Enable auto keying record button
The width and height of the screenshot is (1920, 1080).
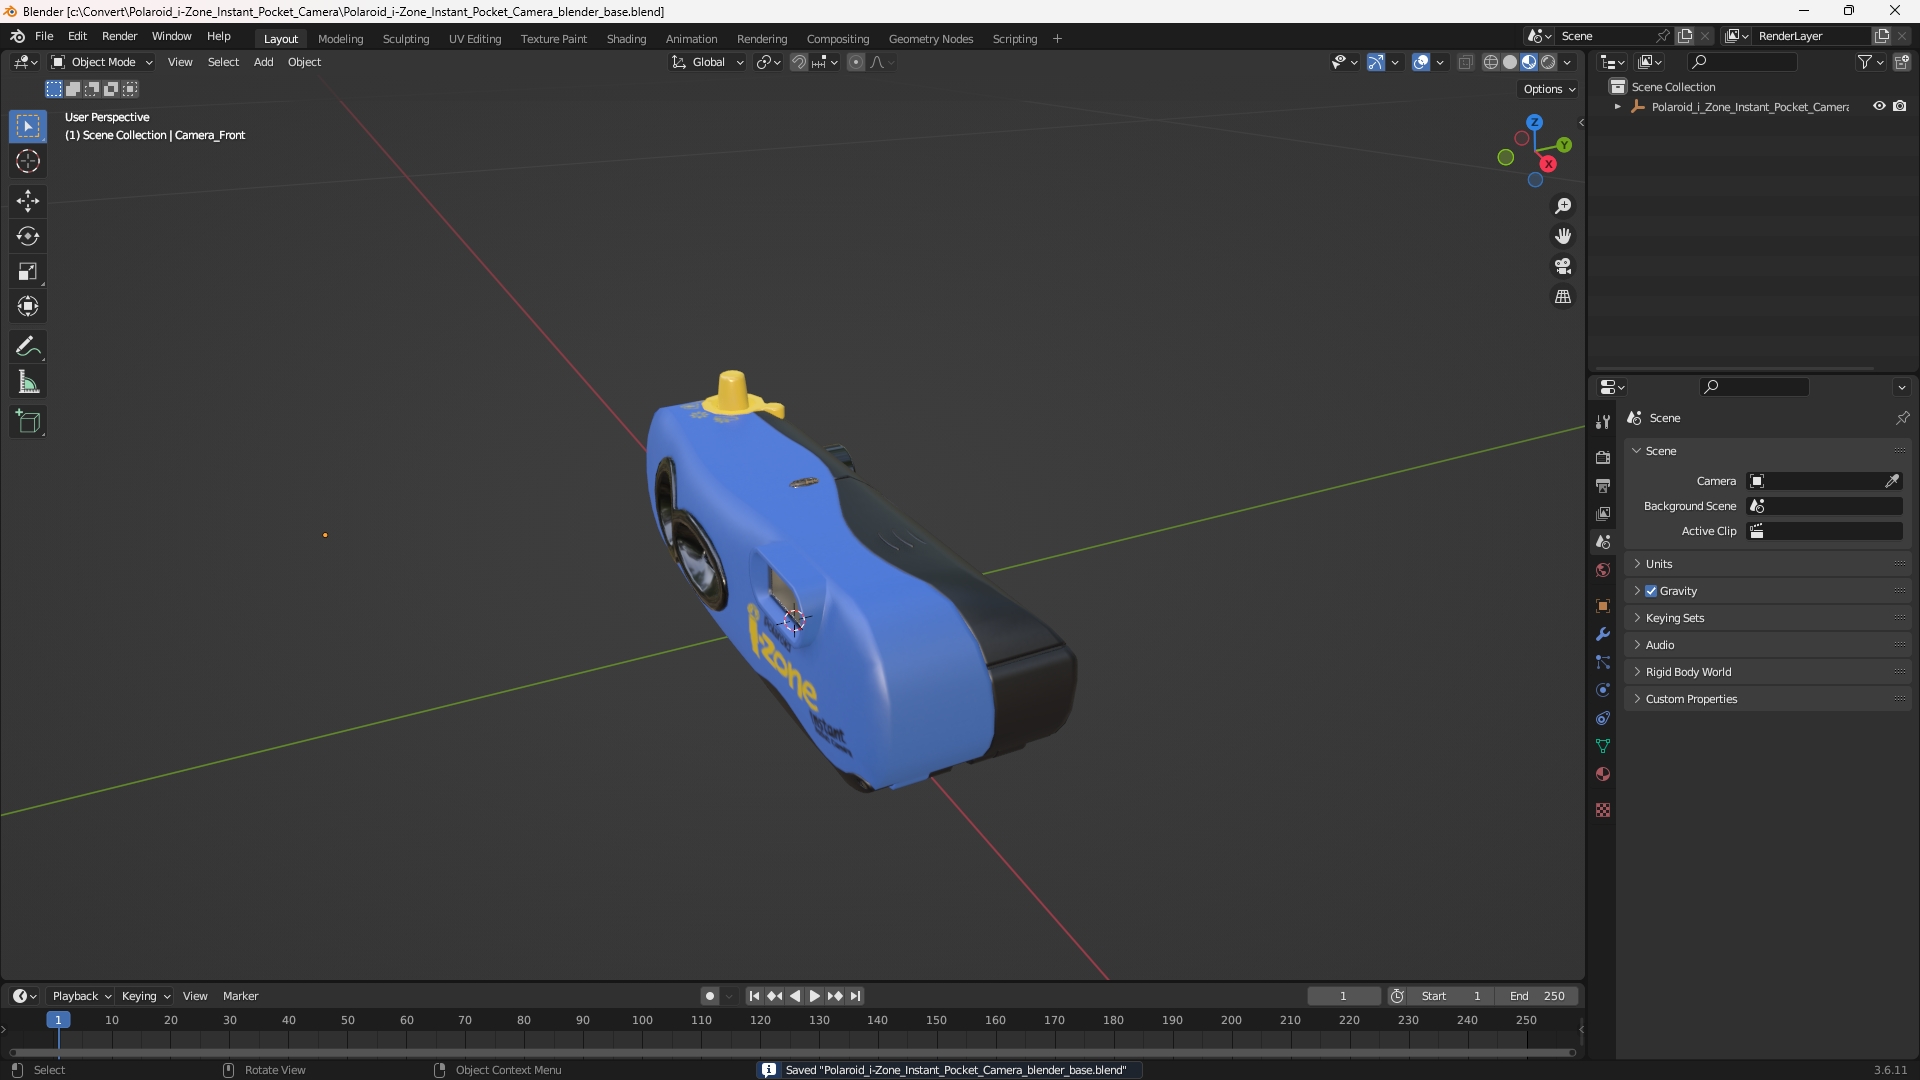point(709,996)
